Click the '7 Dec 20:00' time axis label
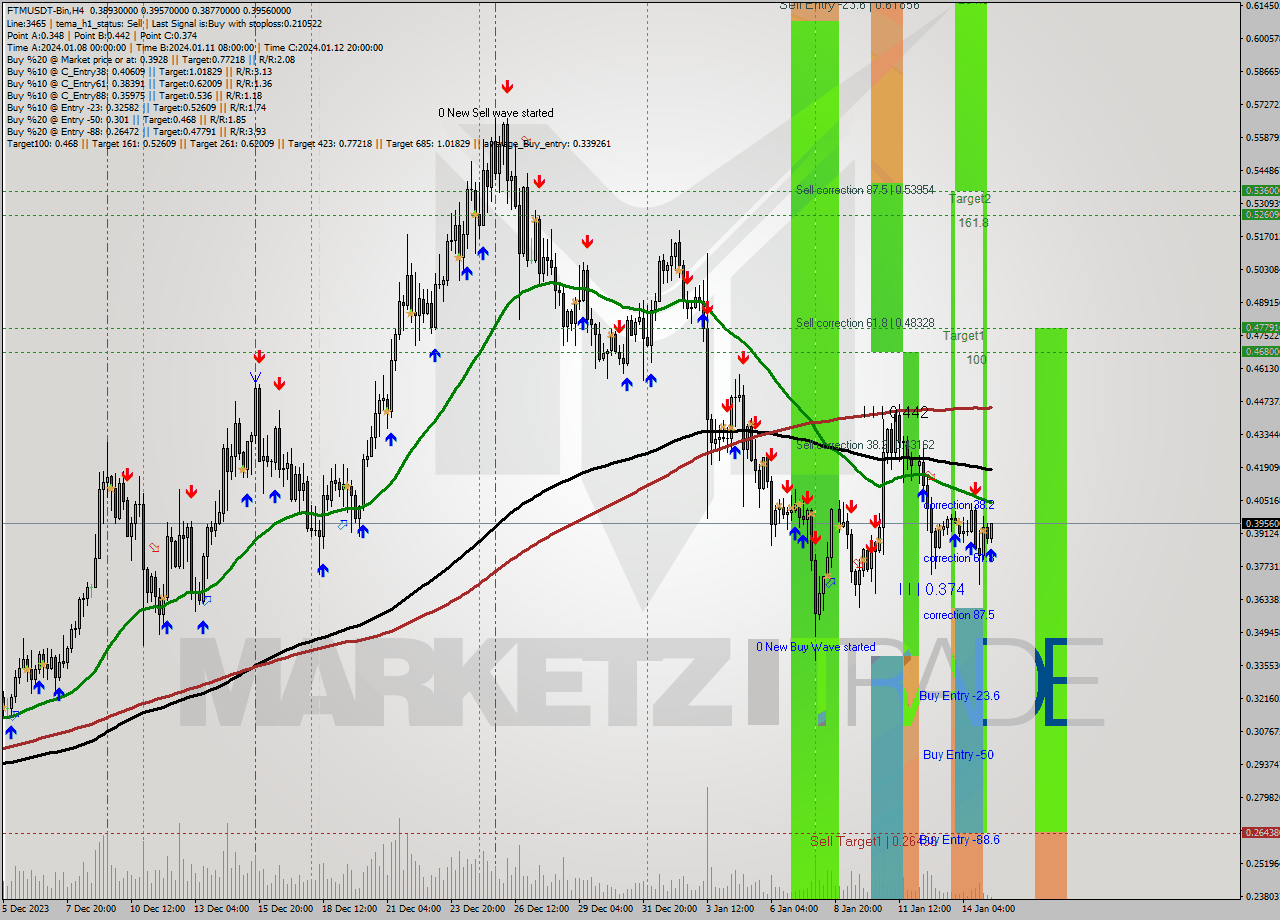The image size is (1280, 920). pos(89,909)
